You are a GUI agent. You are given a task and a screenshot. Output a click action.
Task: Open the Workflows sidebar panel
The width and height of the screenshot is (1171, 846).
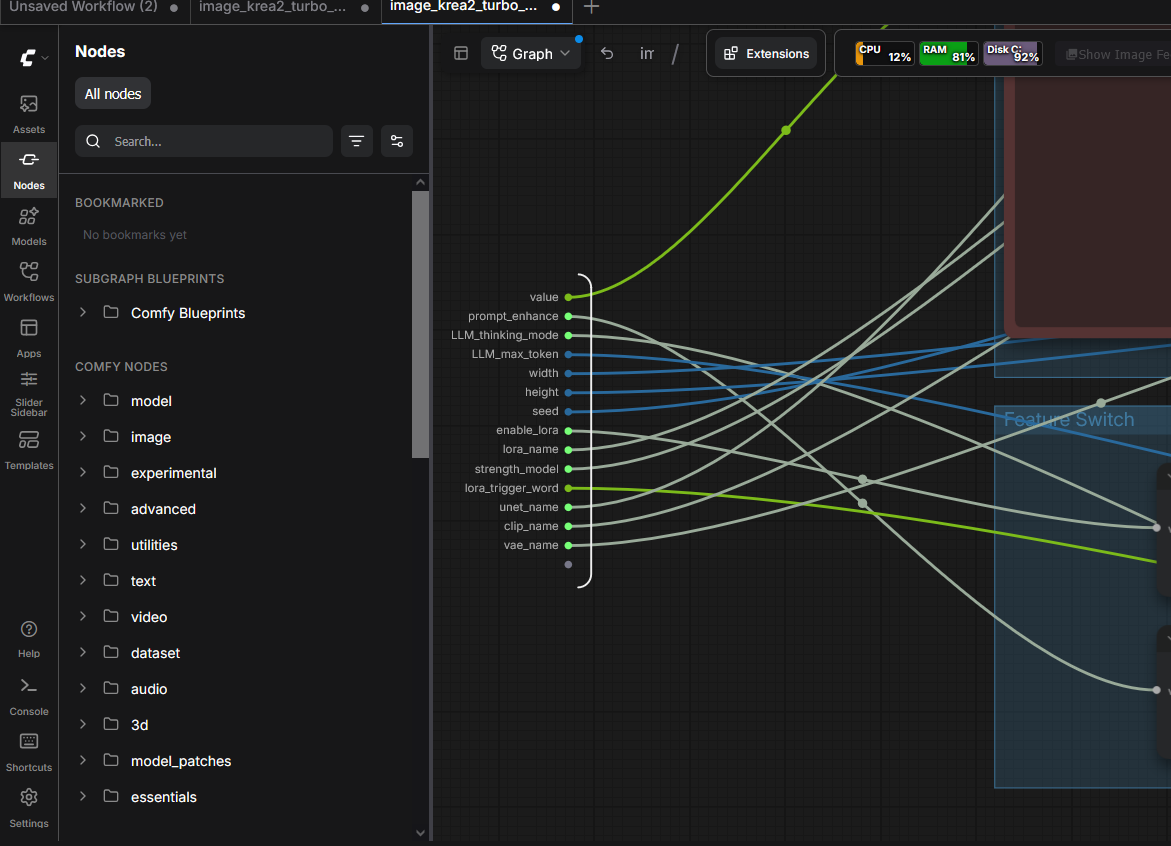tap(29, 282)
